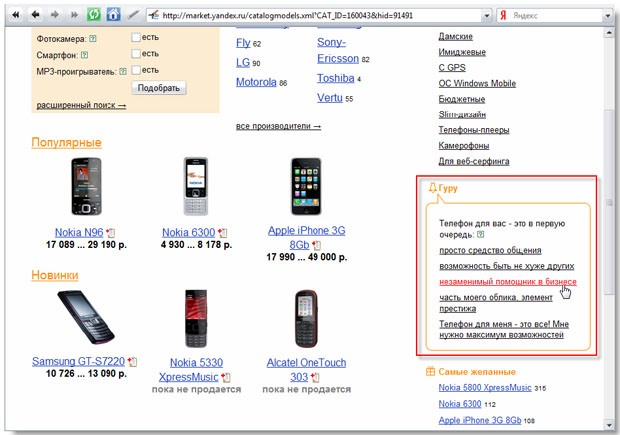
Task: Open the Motorola brand link
Action: click(x=256, y=82)
